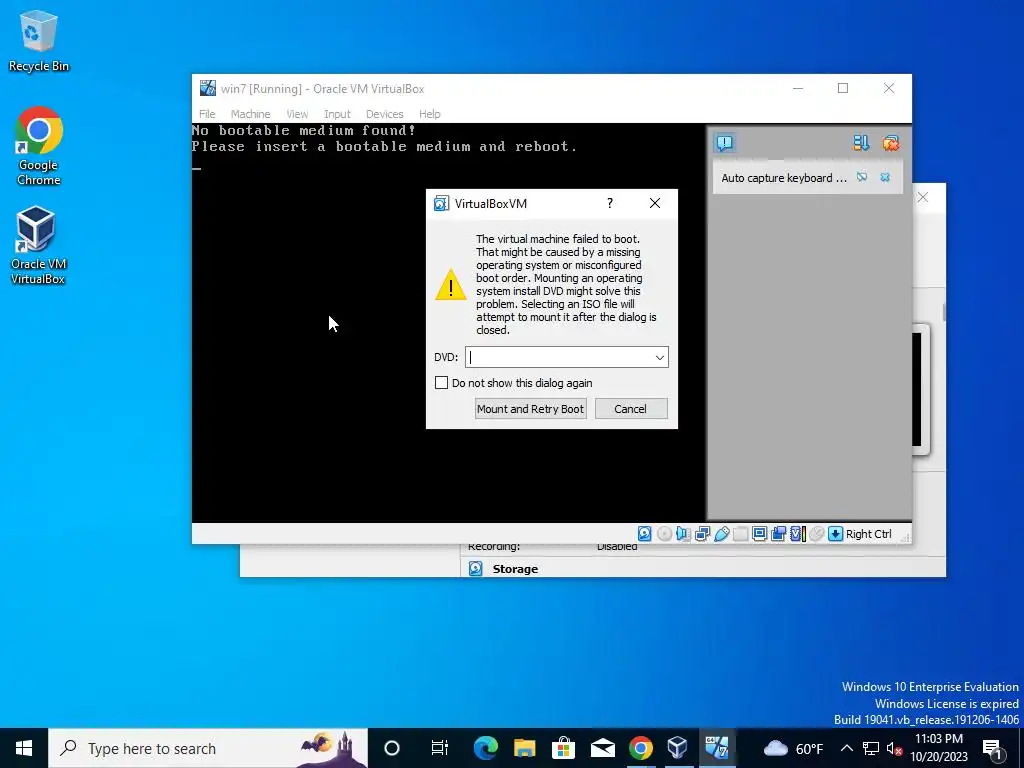Screen dimensions: 1024x768
Task: Click the help question mark in VirtualBoxVM dialog
Action: point(610,203)
